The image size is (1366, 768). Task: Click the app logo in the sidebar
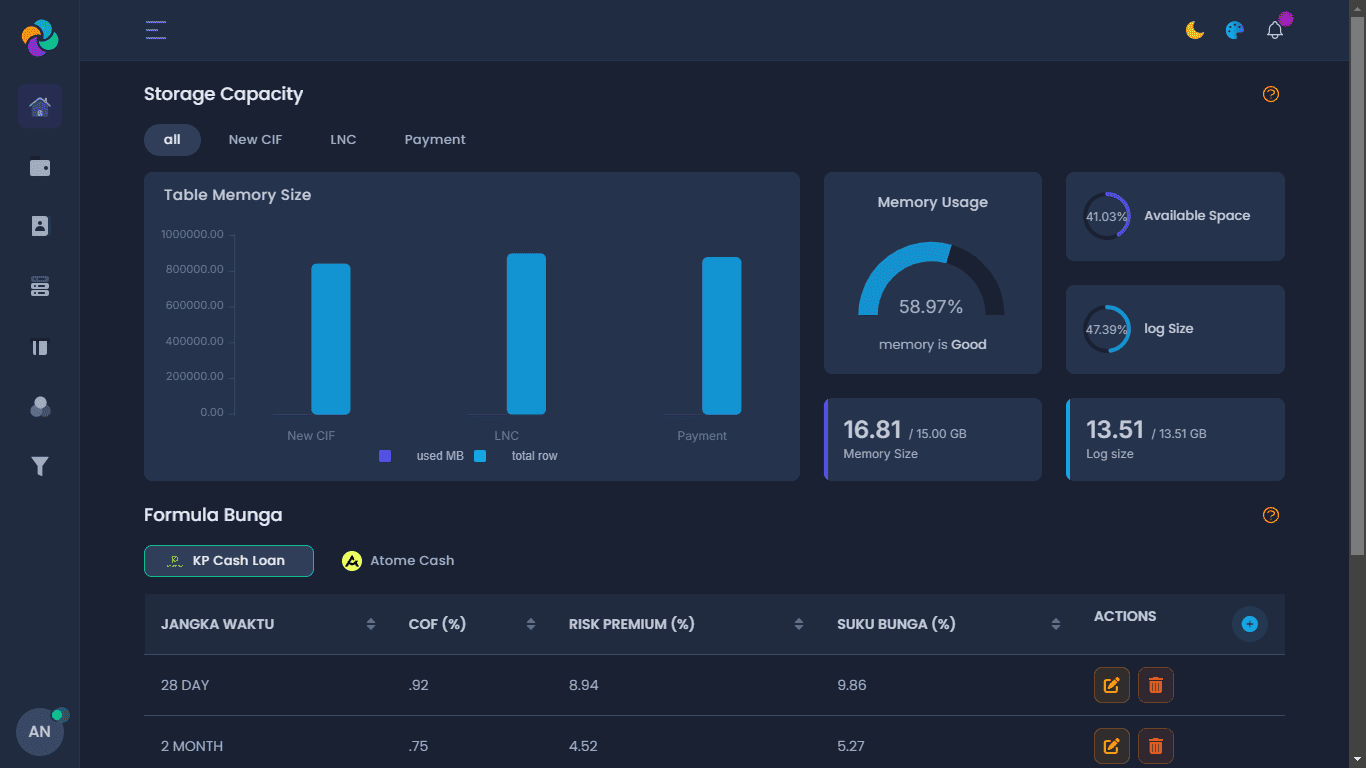[40, 38]
